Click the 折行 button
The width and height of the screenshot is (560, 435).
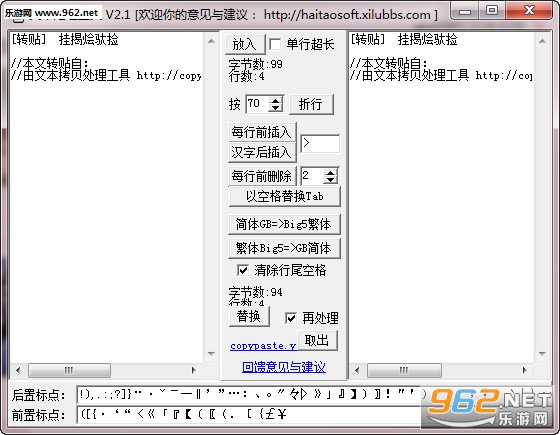[x=311, y=104]
